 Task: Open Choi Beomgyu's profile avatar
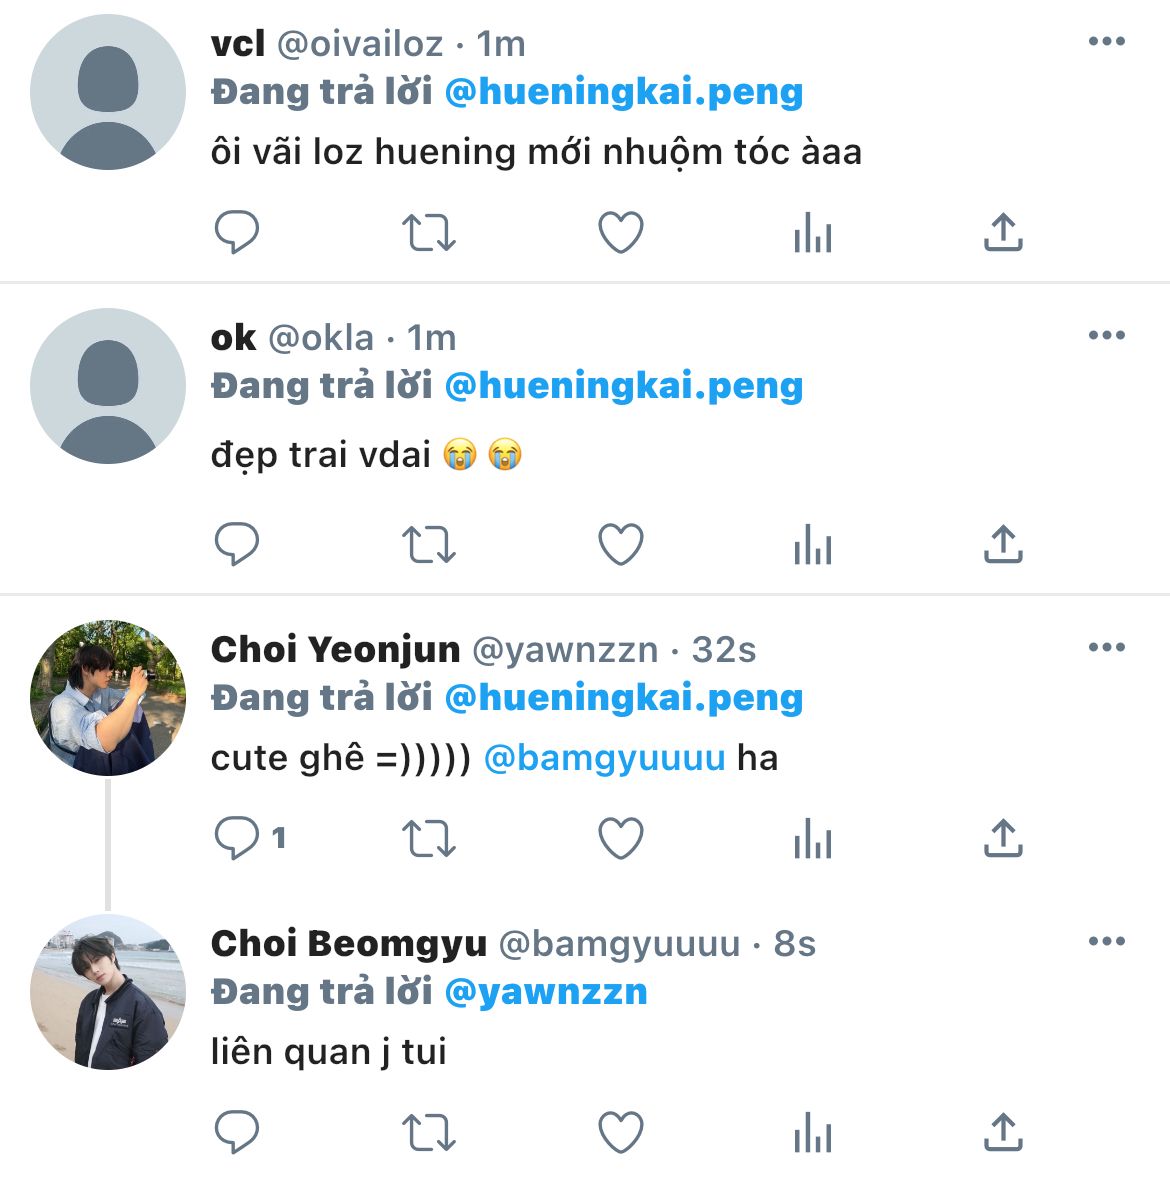[108, 992]
